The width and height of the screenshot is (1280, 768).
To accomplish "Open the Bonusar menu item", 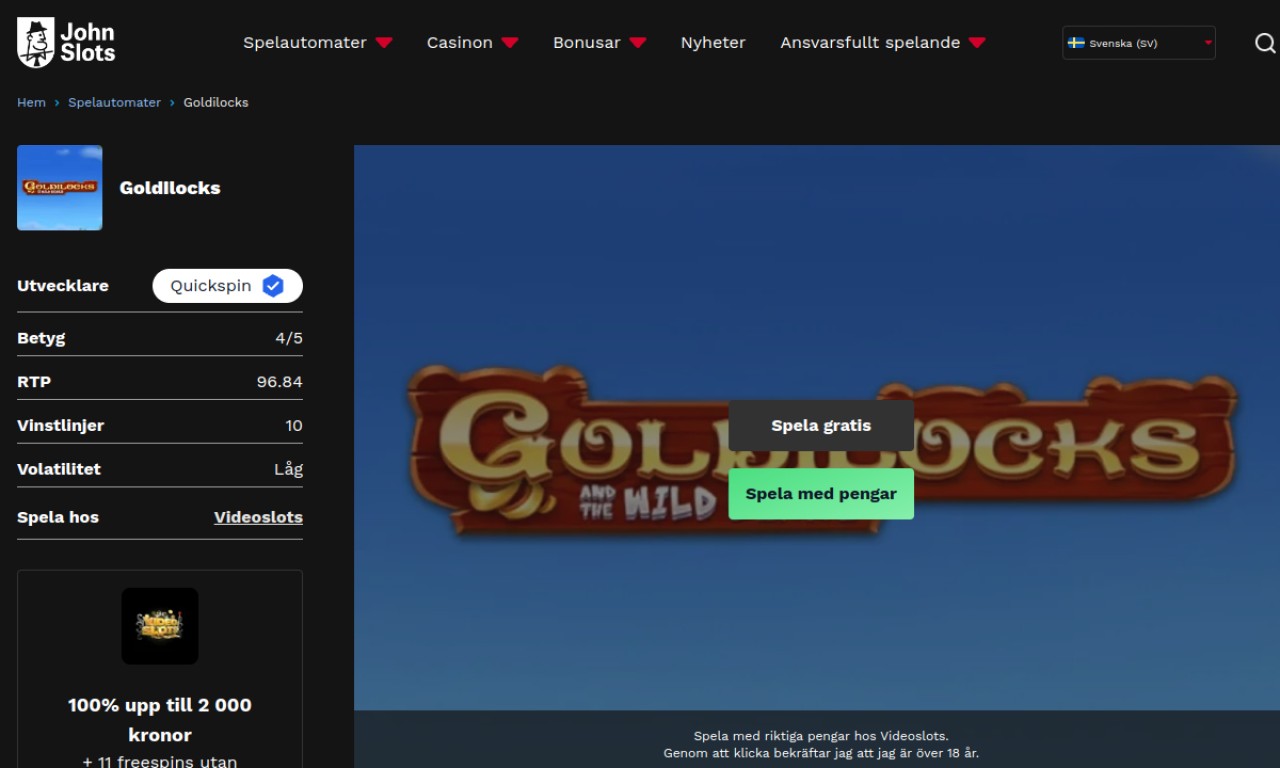I will coord(587,43).
